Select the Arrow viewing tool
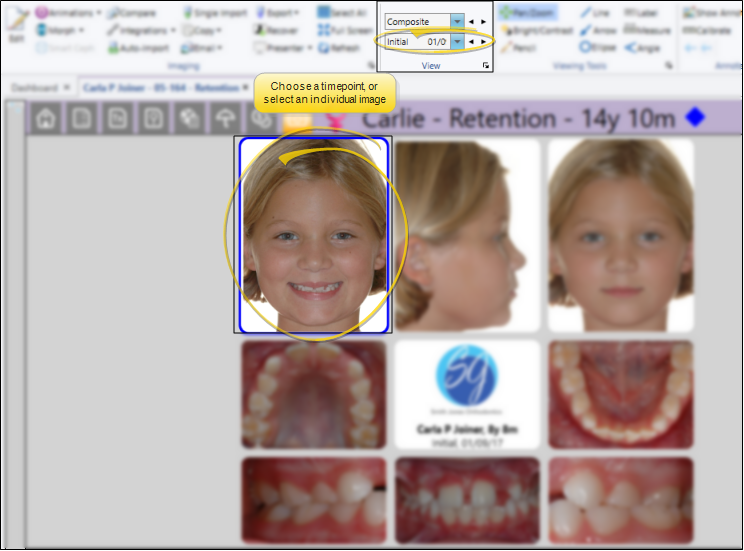This screenshot has height=551, width=744. (597, 30)
